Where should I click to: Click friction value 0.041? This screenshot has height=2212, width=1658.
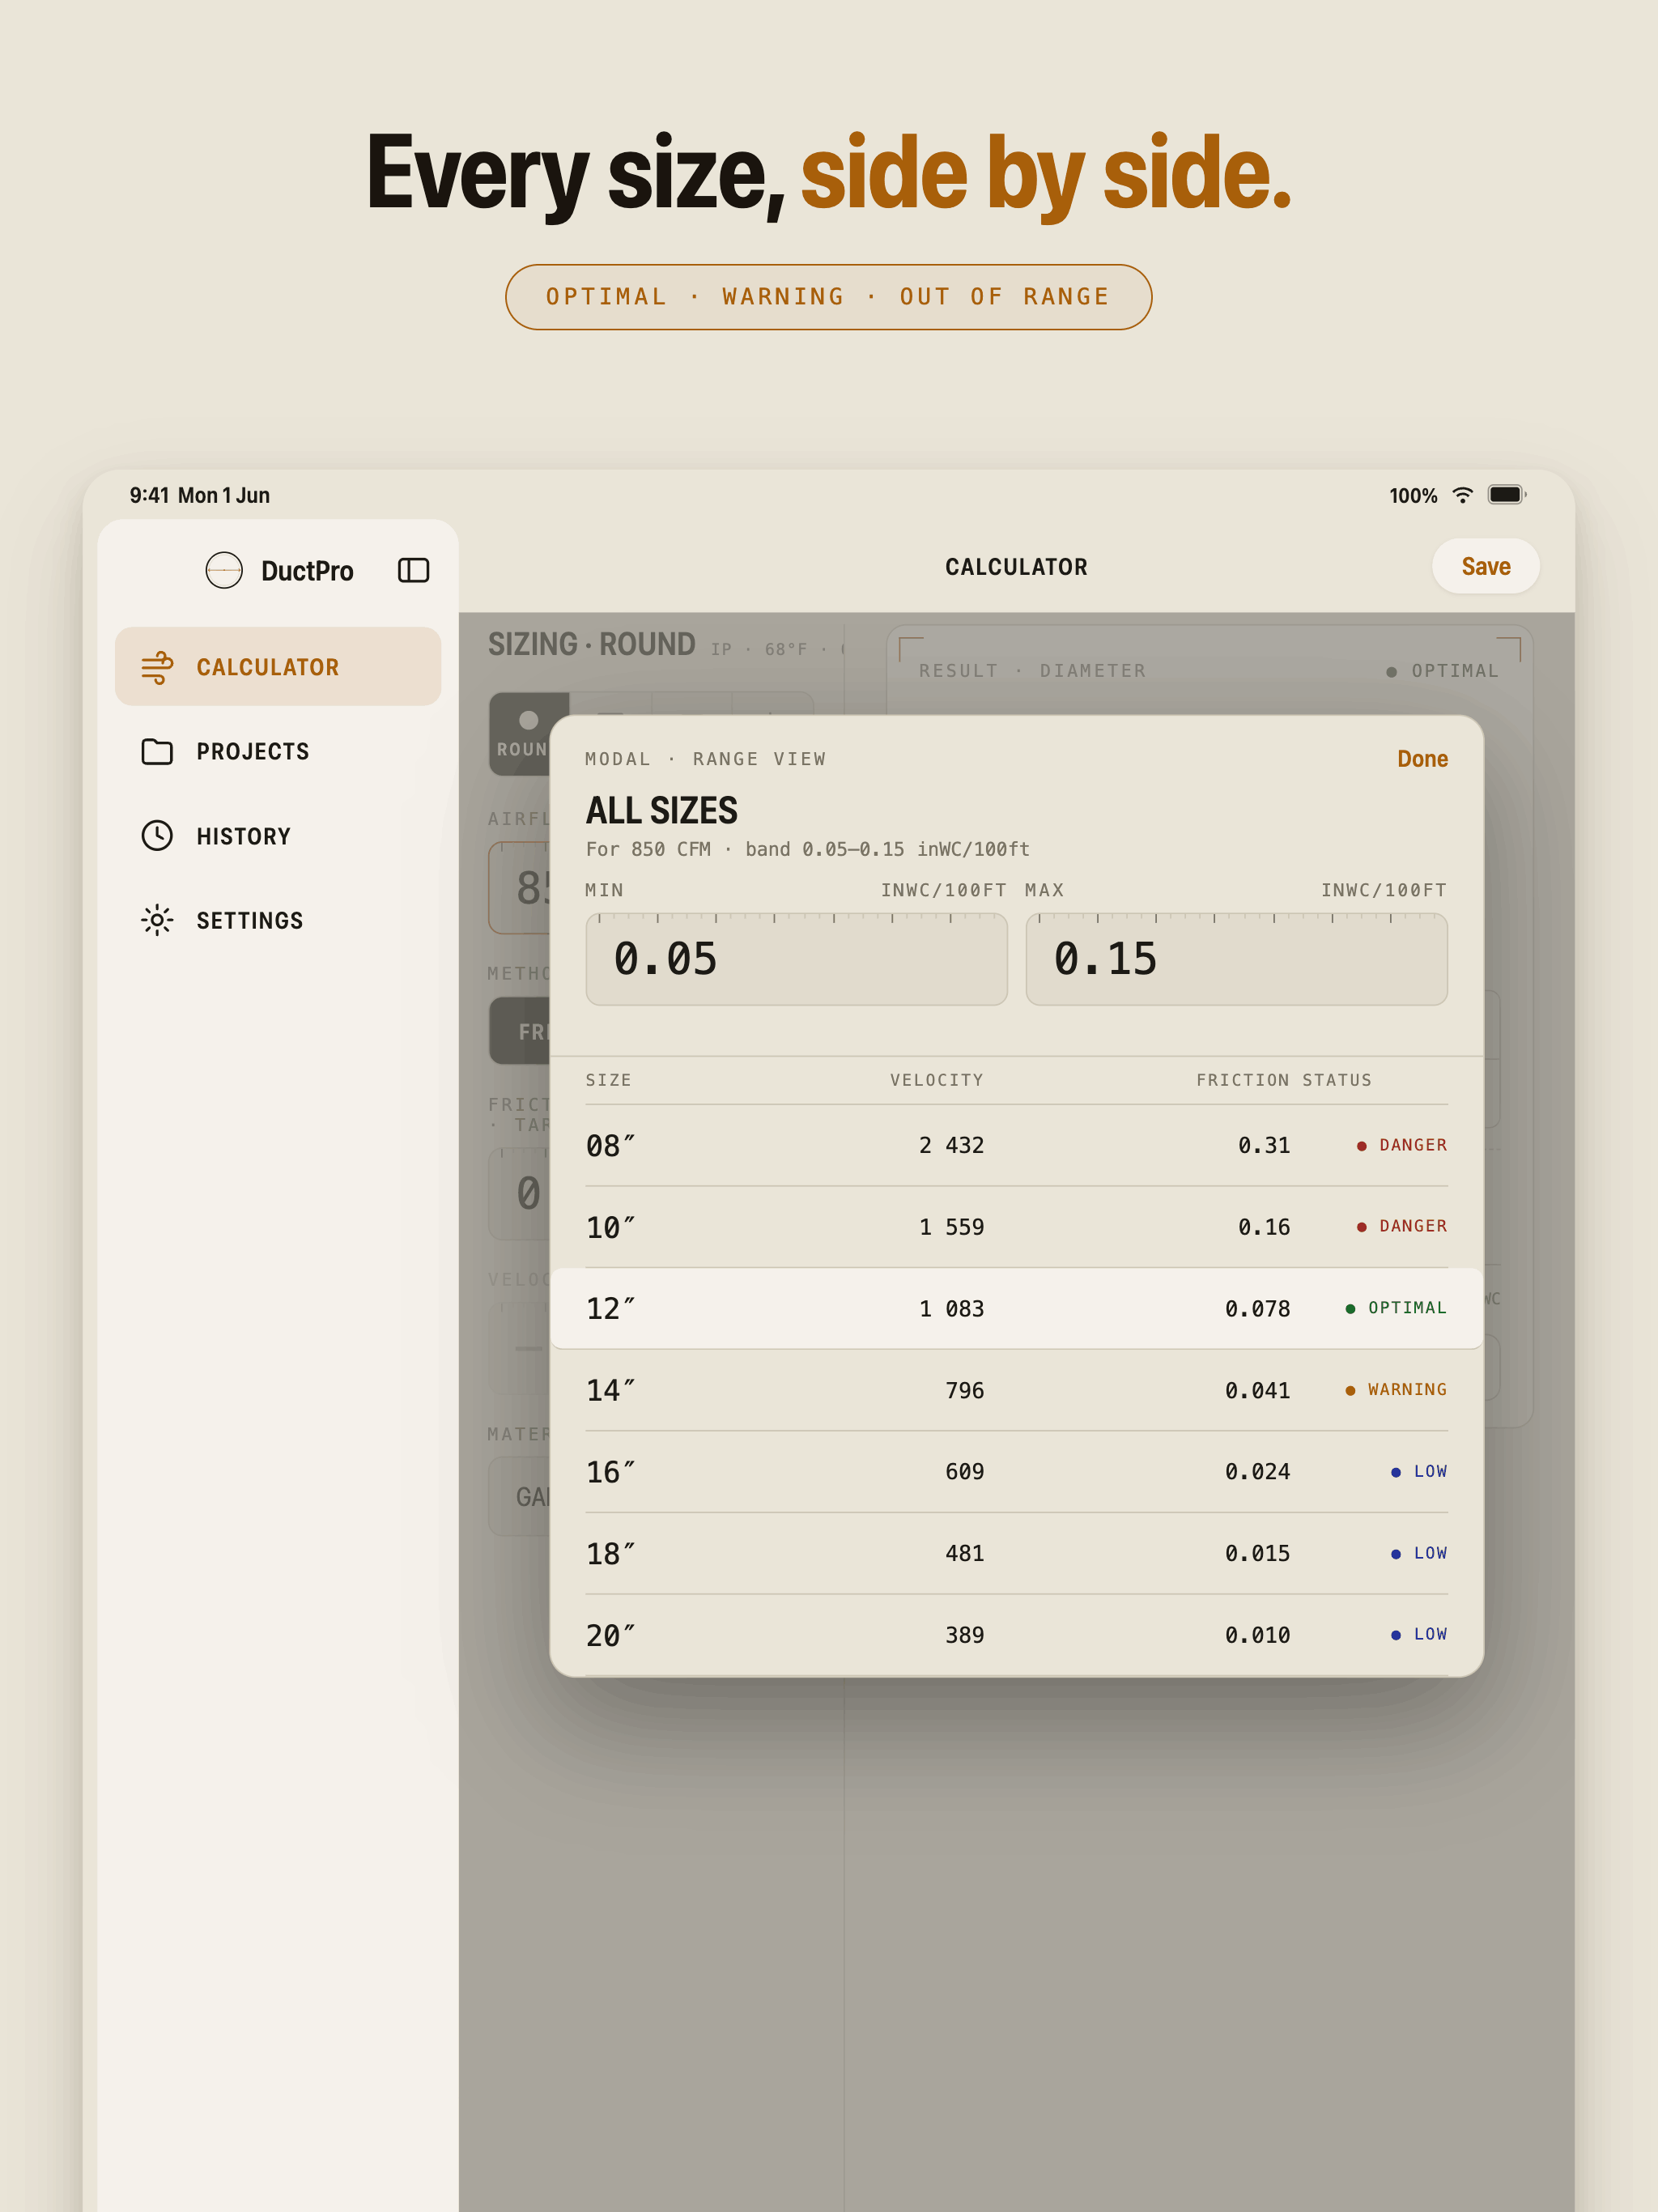tap(1257, 1391)
